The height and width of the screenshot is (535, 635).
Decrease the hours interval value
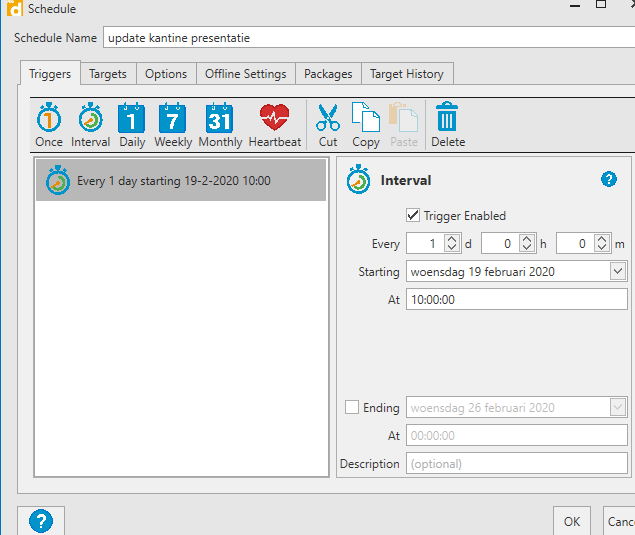[x=526, y=247]
